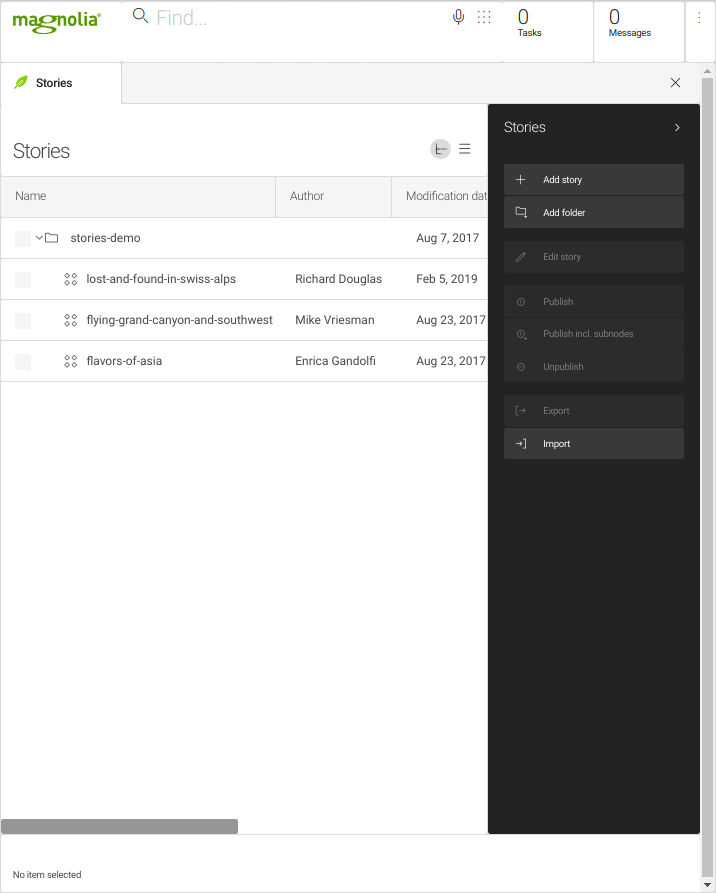Click the green leaf Stories icon
This screenshot has width=716, height=893.
click(21, 83)
